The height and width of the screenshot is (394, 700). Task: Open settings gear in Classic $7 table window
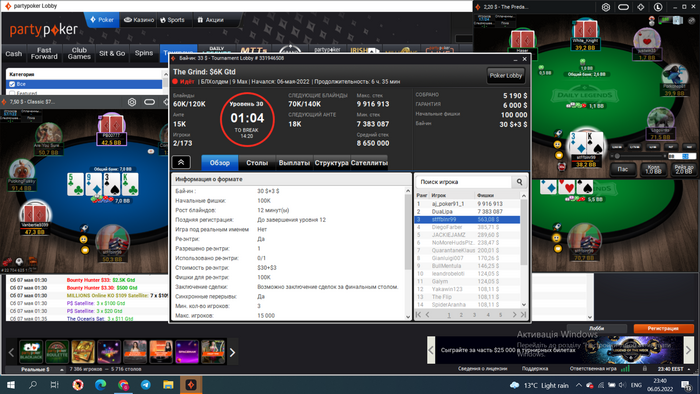pos(132,102)
